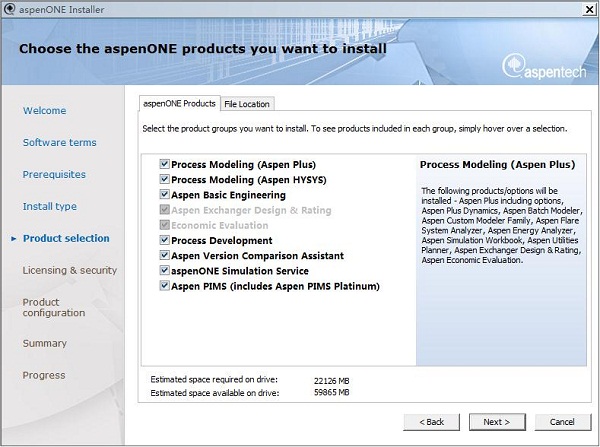Click the Back button
Screen dimensions: 600x447
click(x=431, y=422)
